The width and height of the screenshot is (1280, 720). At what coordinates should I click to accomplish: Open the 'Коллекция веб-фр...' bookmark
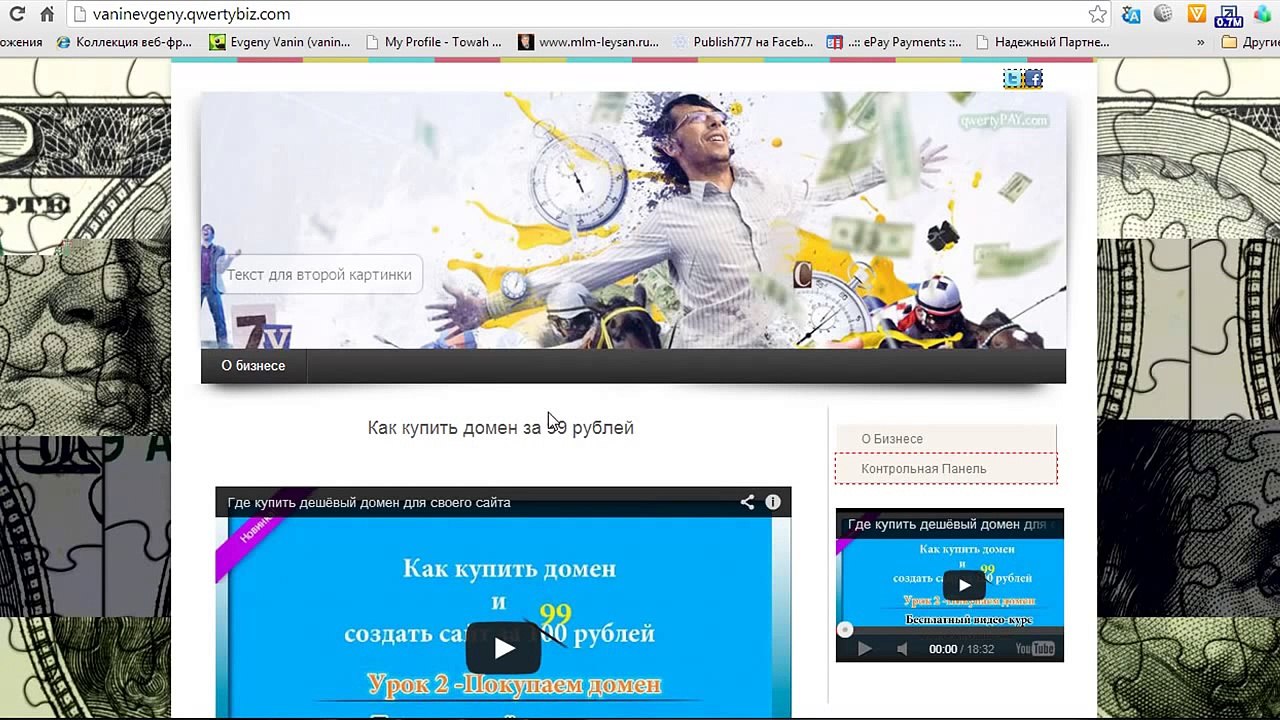pos(124,42)
